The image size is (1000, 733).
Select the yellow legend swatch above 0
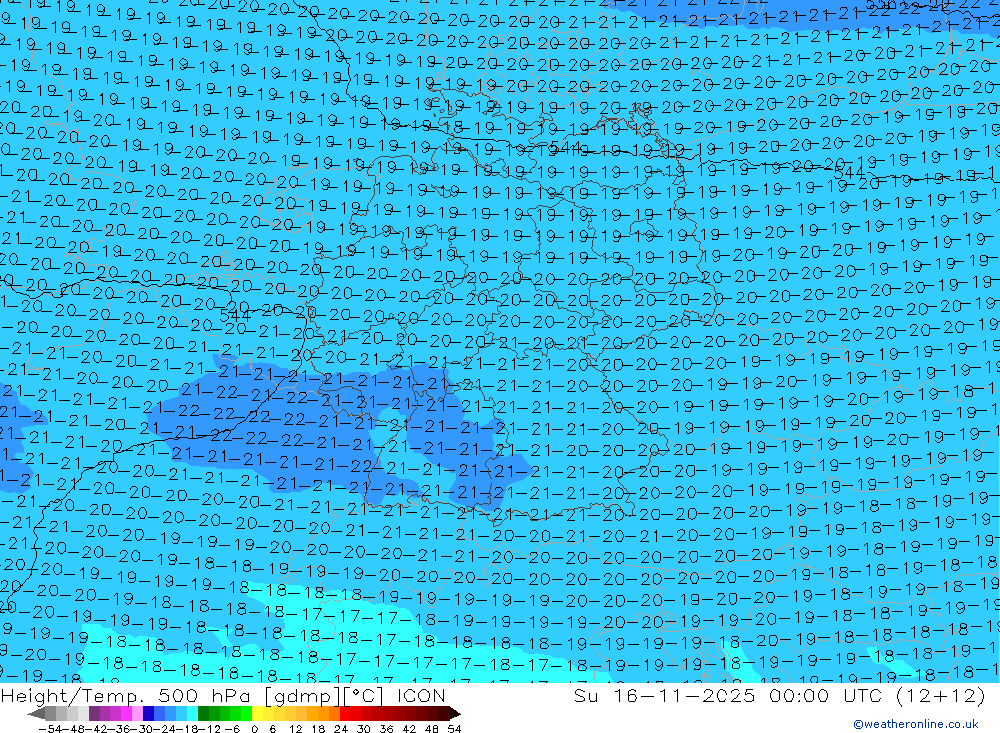(257, 713)
